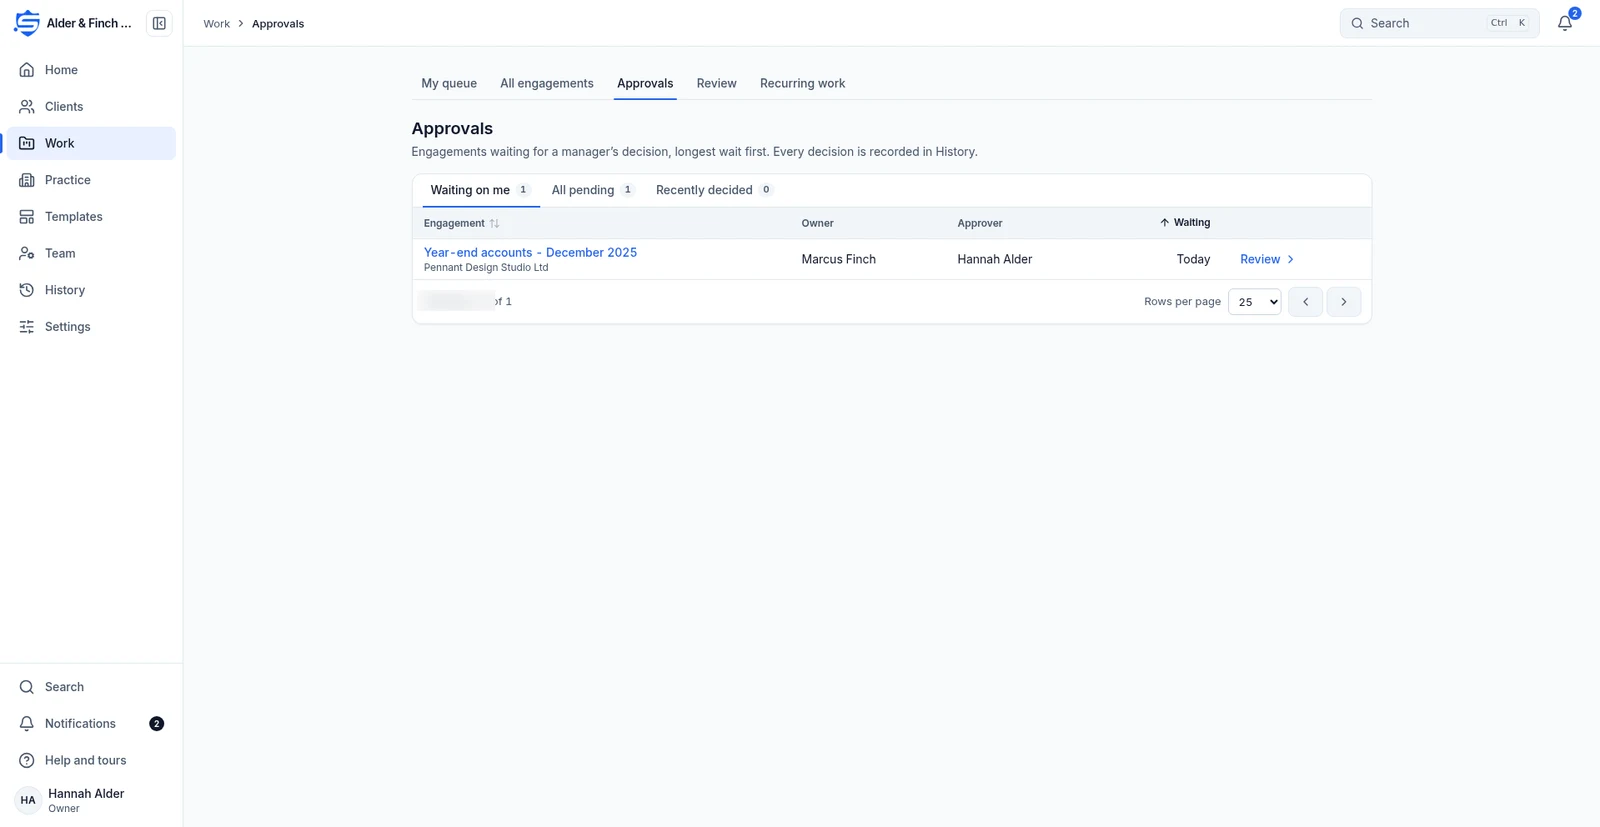Click the Notifications count badge in sidebar
This screenshot has width=1600, height=827.
coord(156,724)
